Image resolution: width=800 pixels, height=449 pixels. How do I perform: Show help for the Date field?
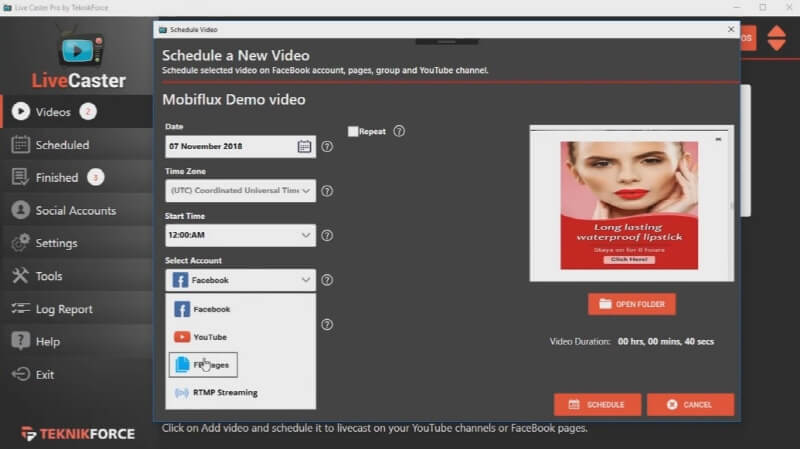point(327,146)
